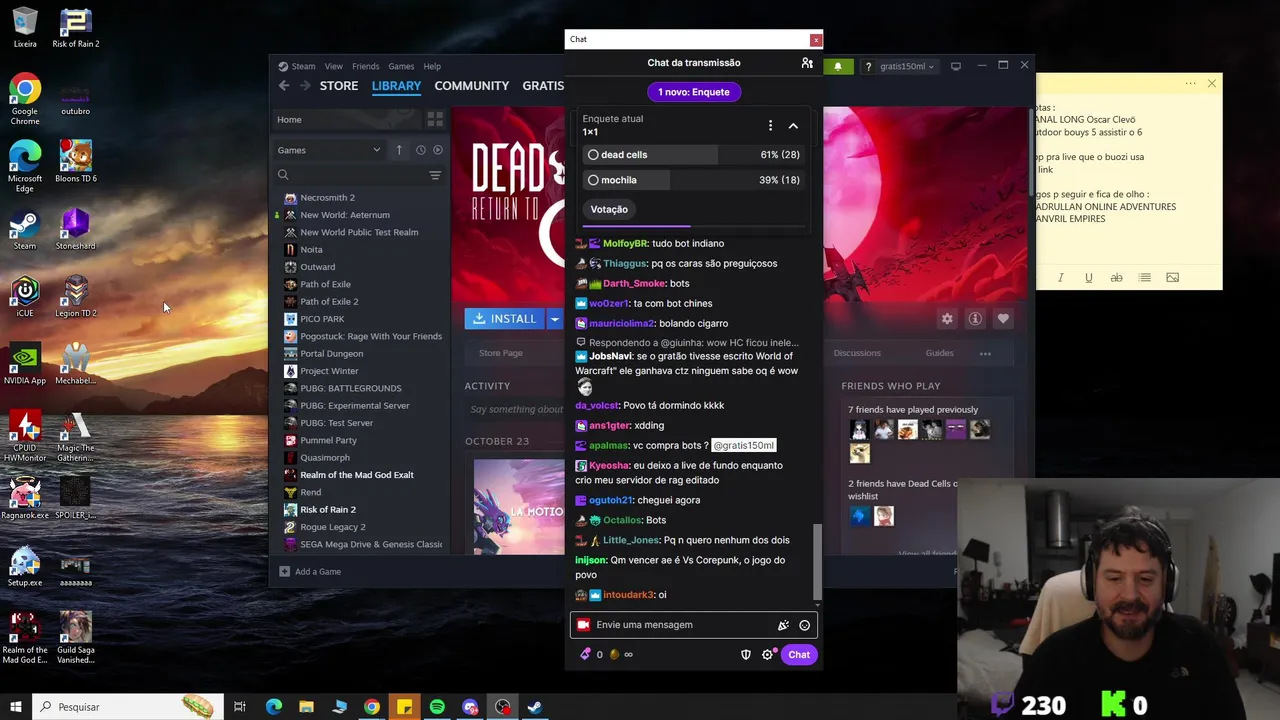
Task: Click the play-ready filter icon in Games header
Action: click(438, 150)
